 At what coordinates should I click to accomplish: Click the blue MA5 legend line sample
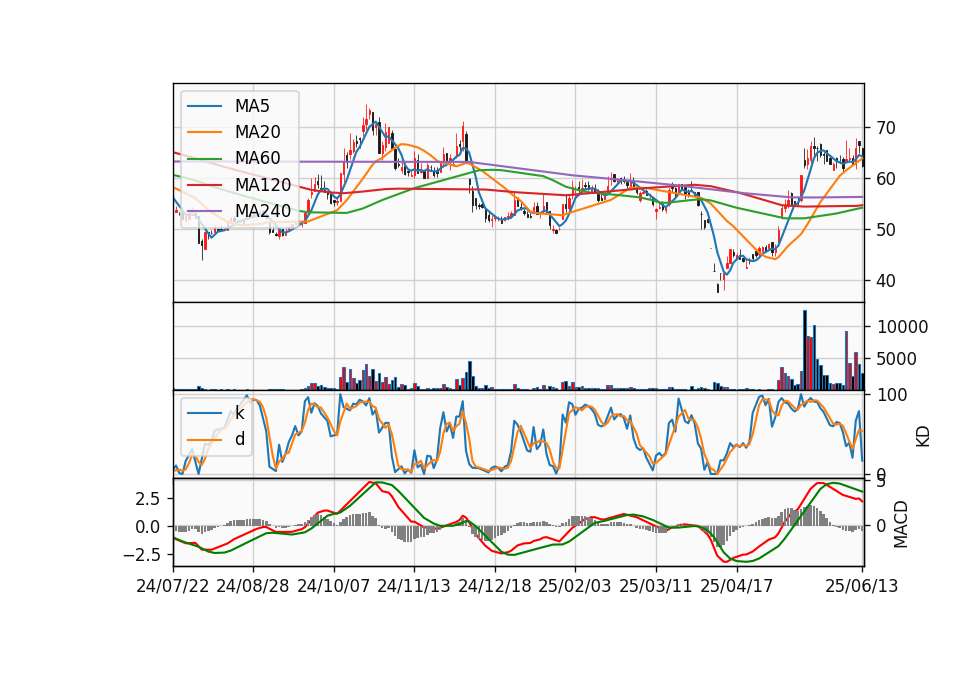(204, 107)
